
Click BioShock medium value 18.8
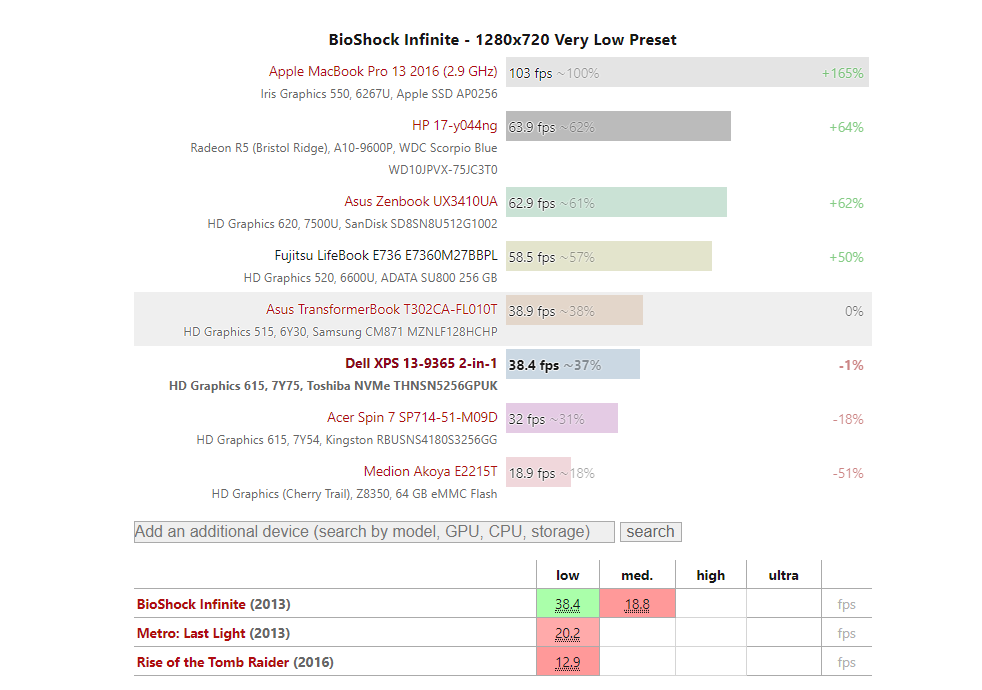pos(637,604)
